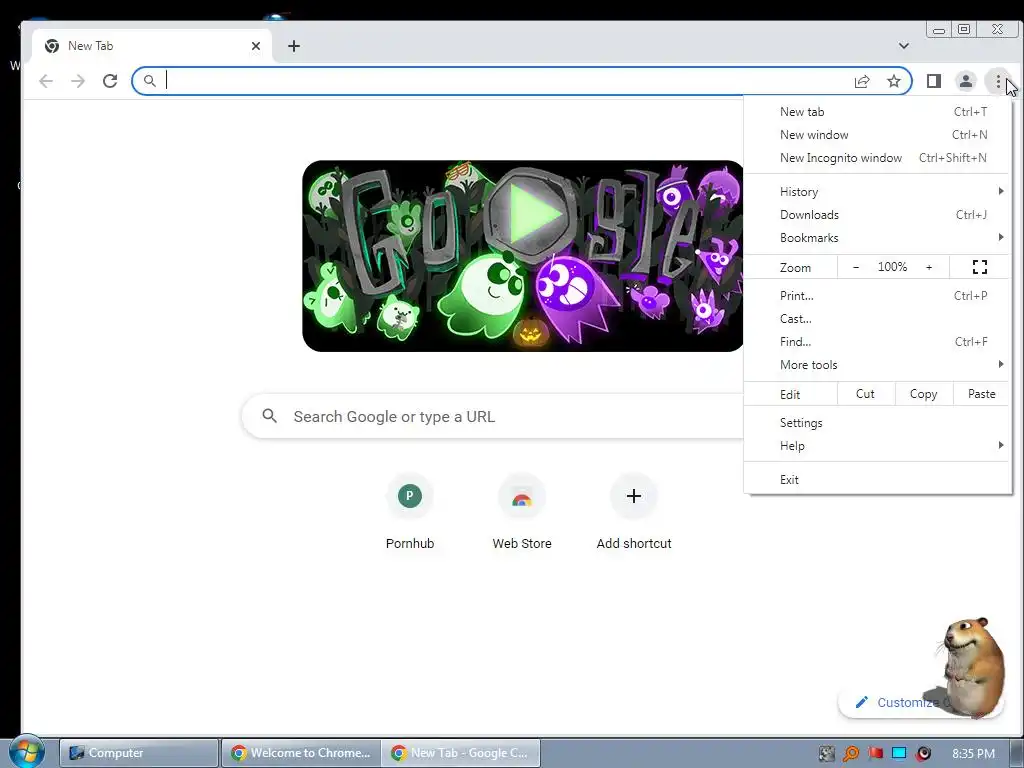Click the share page icon in address bar

tap(862, 81)
